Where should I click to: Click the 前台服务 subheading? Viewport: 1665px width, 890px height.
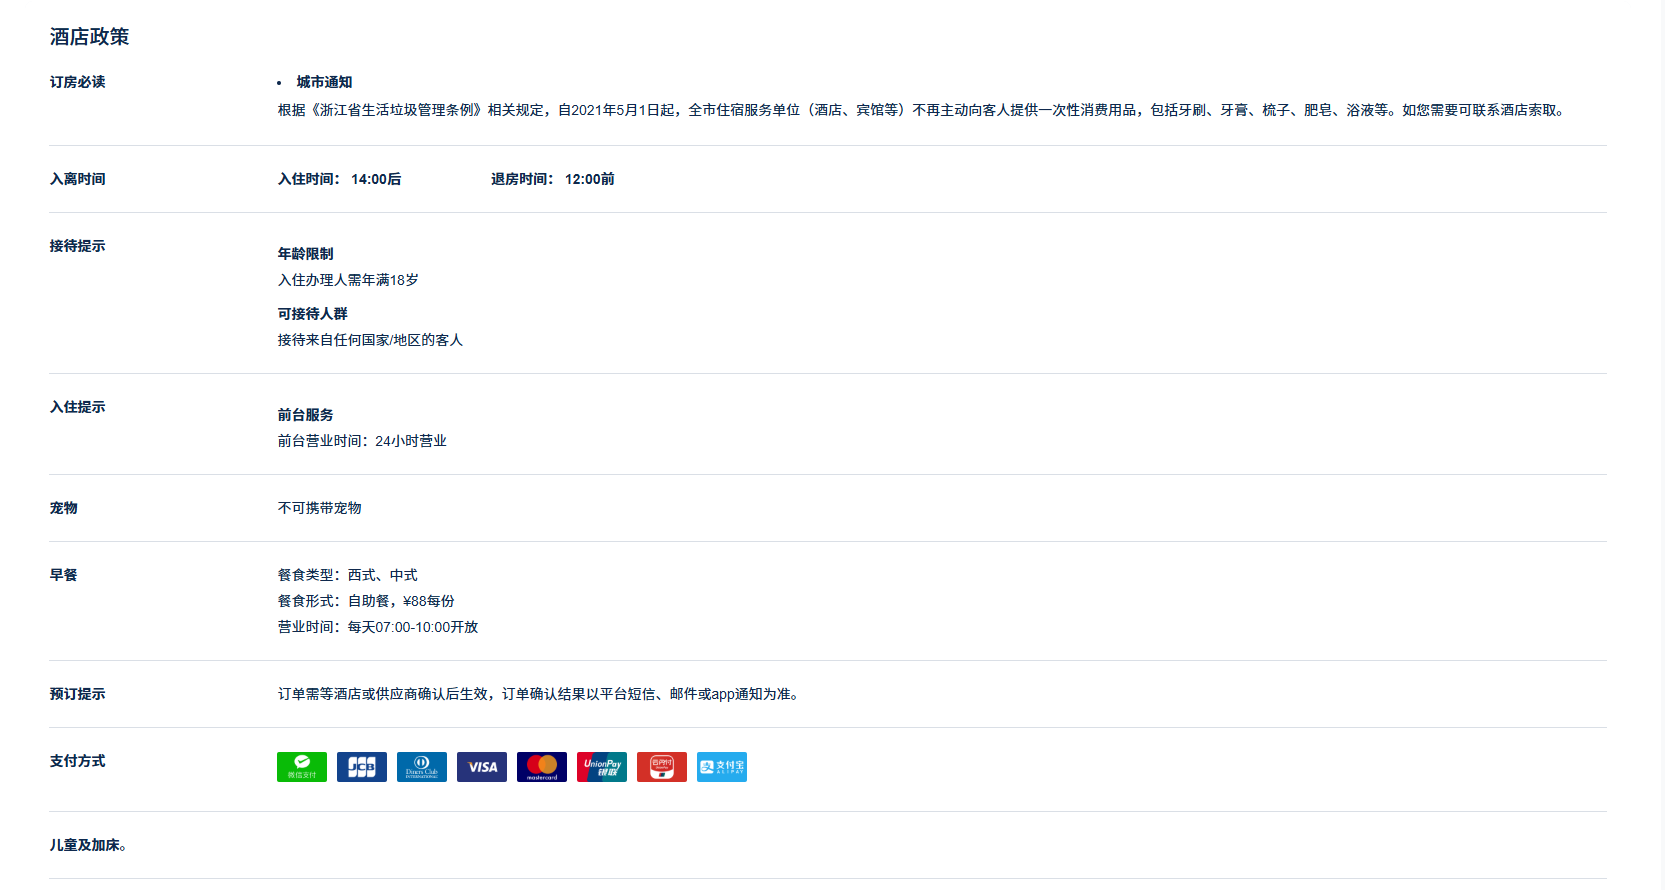[x=306, y=415]
